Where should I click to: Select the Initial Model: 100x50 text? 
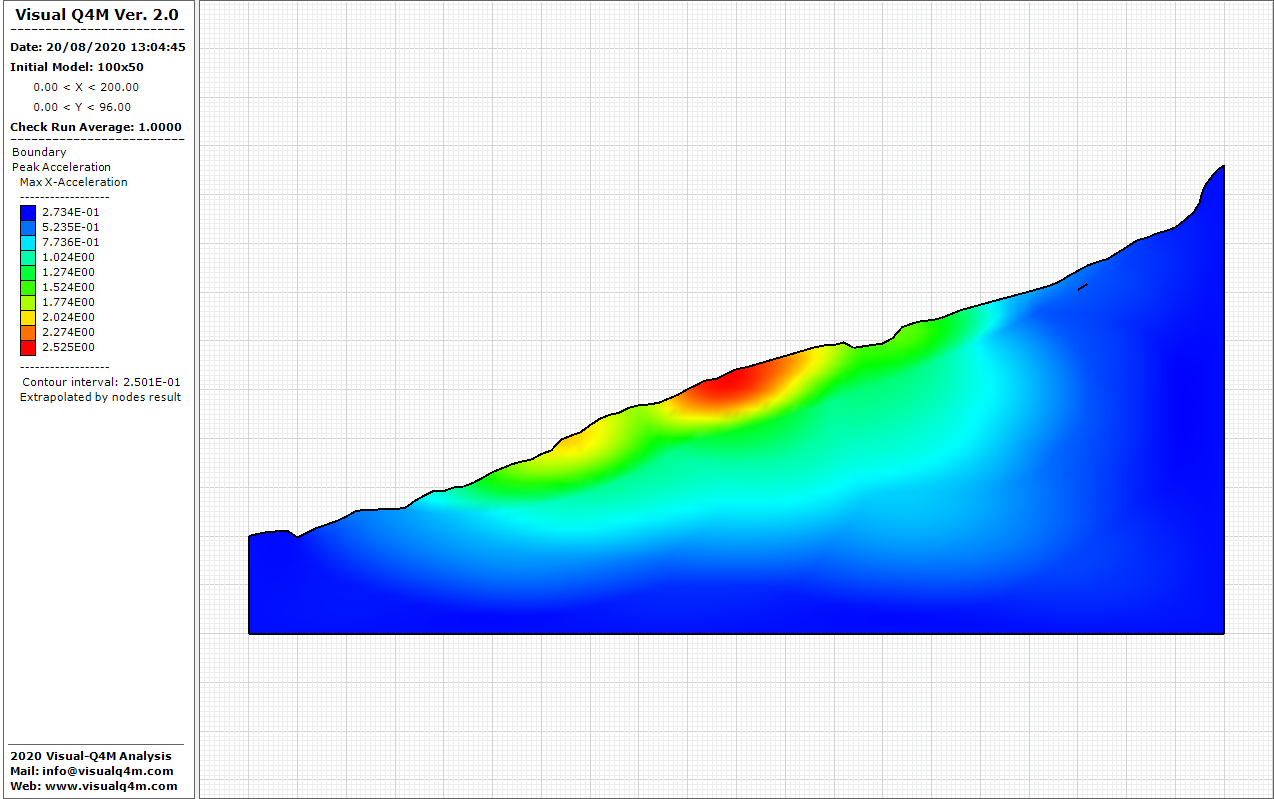click(x=77, y=67)
